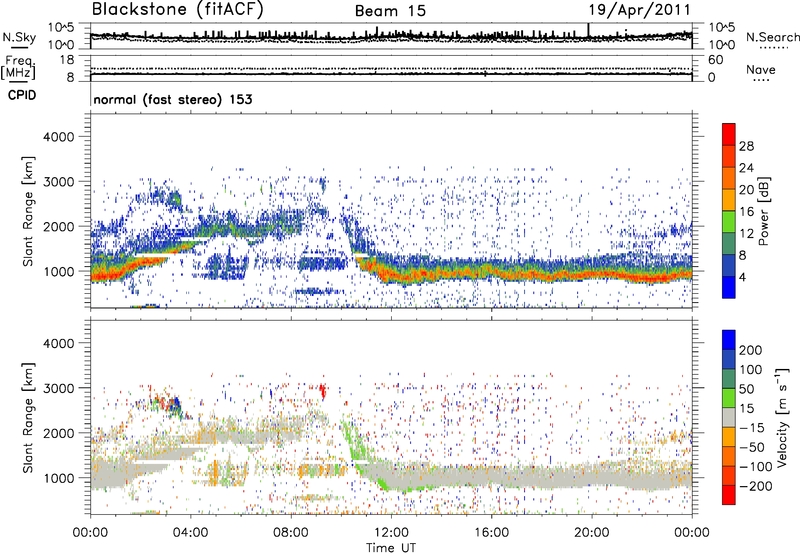Image resolution: width=800 pixels, height=554 pixels.
Task: Click the Power [dB] colorbar label
Action: click(x=763, y=211)
